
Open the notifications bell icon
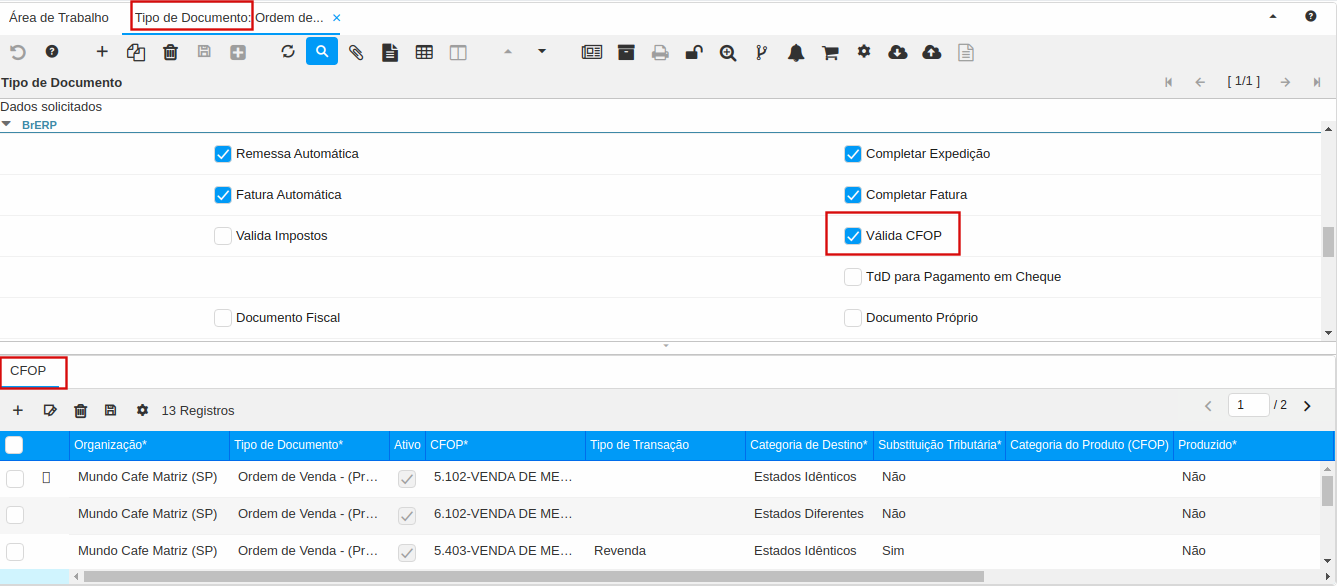point(796,52)
